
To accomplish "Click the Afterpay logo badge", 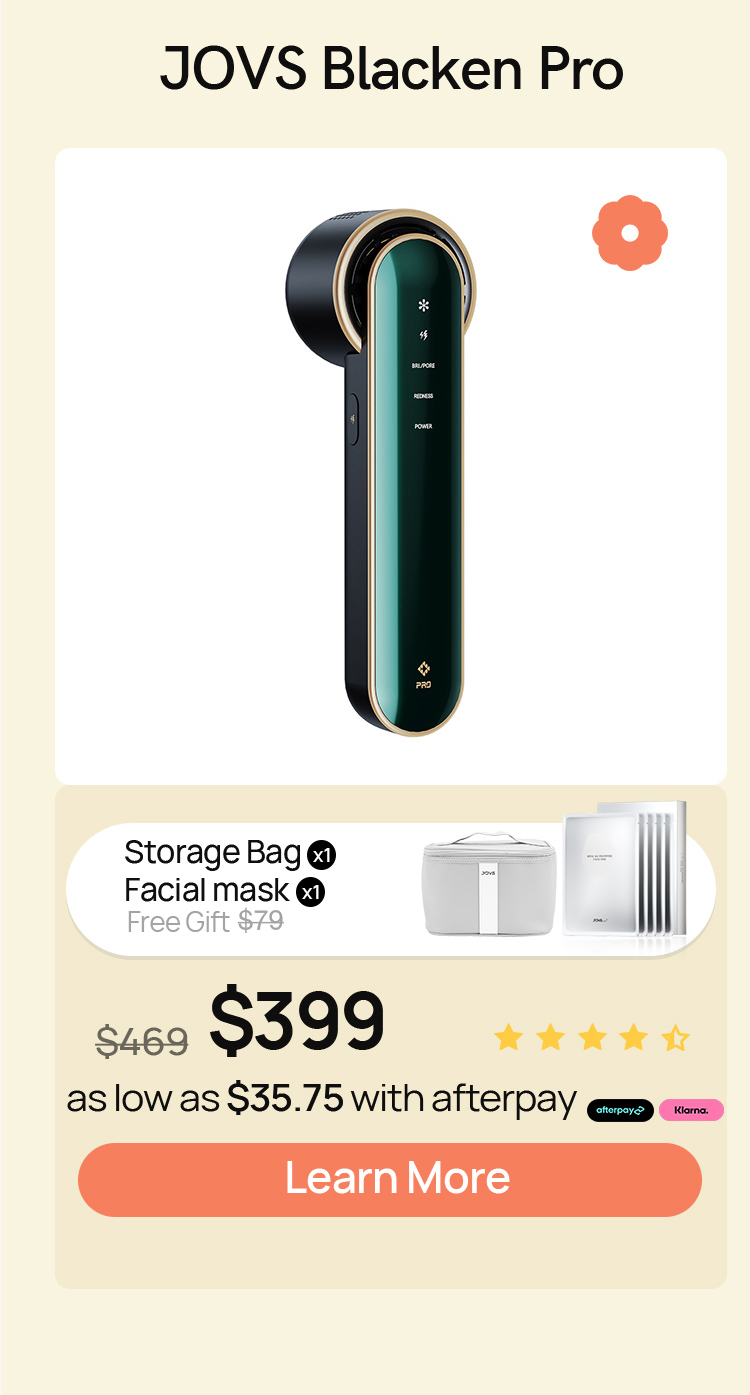I will click(620, 1110).
